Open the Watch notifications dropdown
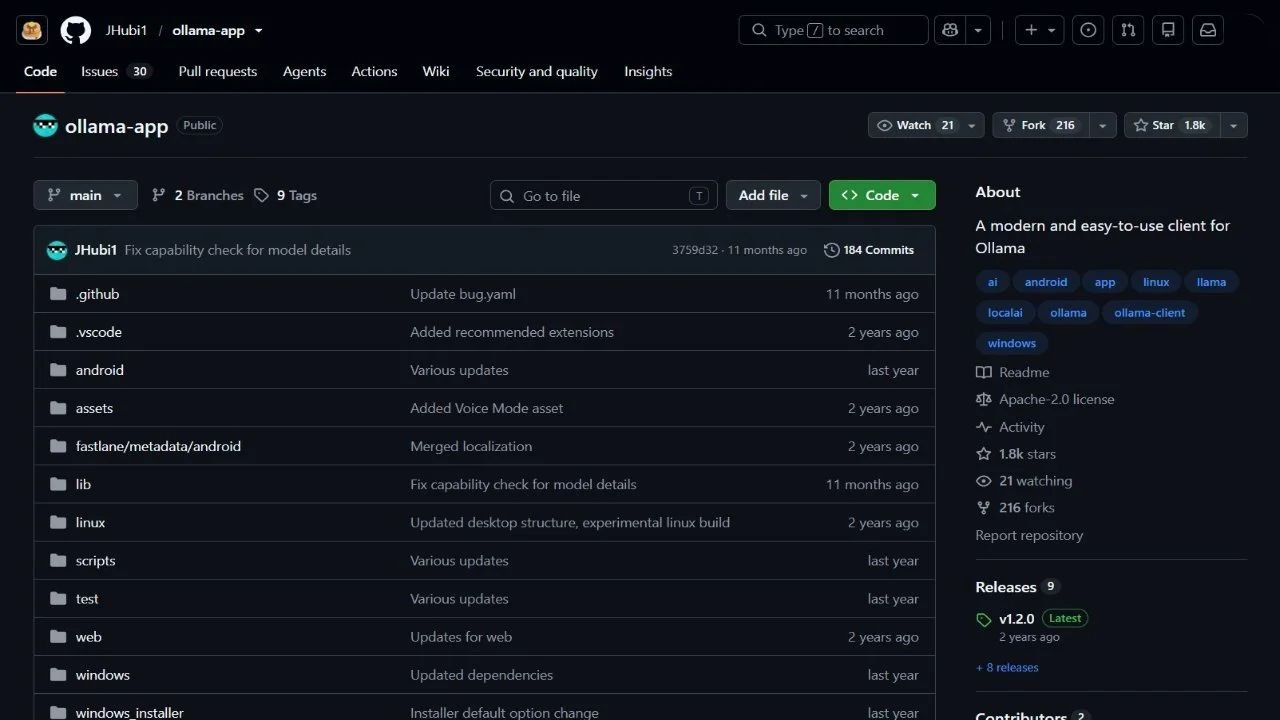The image size is (1280, 720). click(x=926, y=125)
